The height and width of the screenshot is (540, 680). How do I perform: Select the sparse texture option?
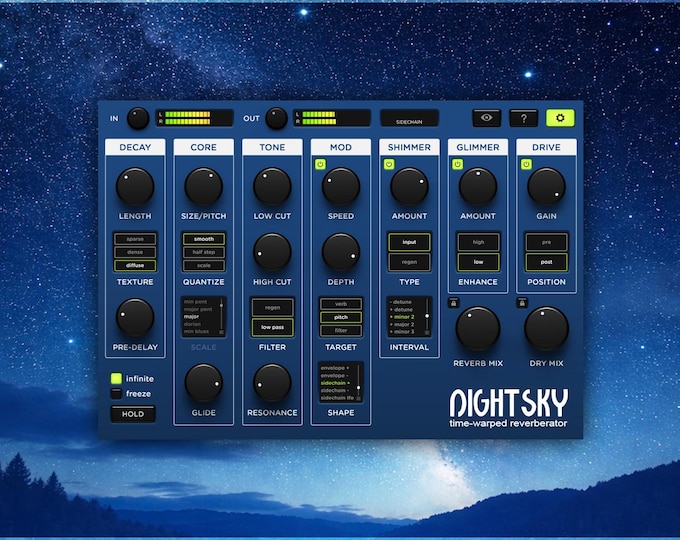[135, 239]
